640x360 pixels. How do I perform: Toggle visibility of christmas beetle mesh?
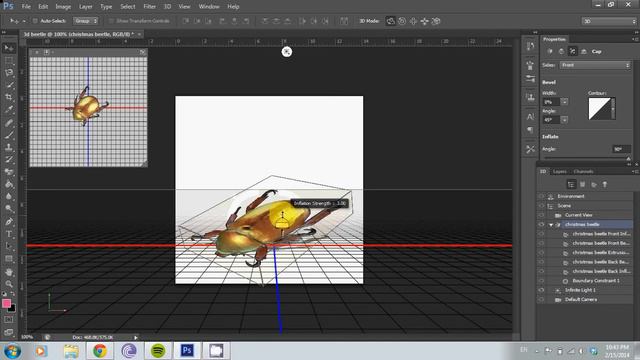point(541,224)
